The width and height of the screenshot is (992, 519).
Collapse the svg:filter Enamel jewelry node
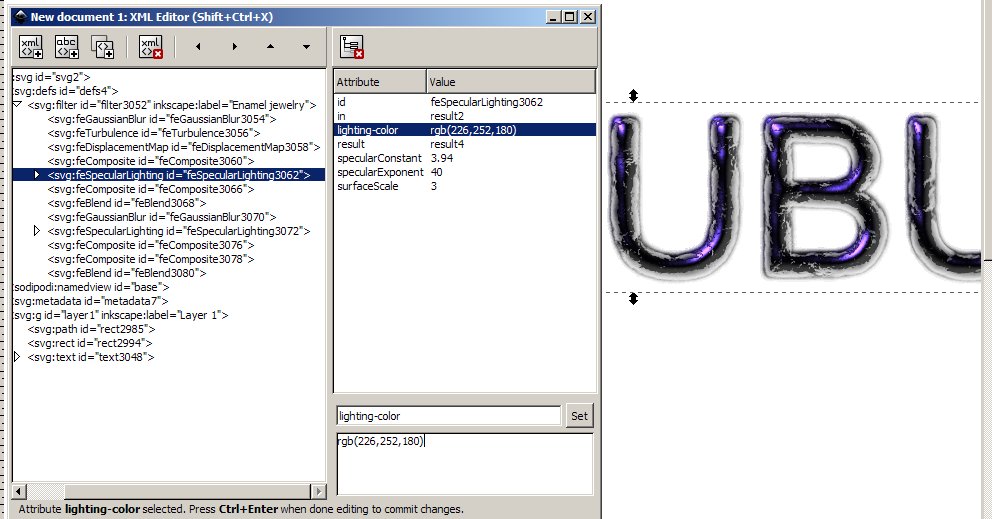click(18, 104)
